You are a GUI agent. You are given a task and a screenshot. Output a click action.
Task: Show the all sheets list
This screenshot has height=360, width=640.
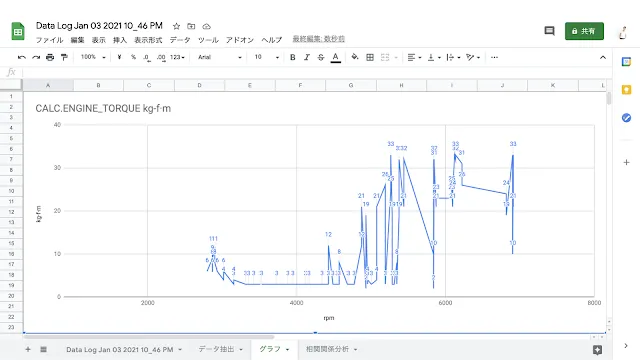43,349
